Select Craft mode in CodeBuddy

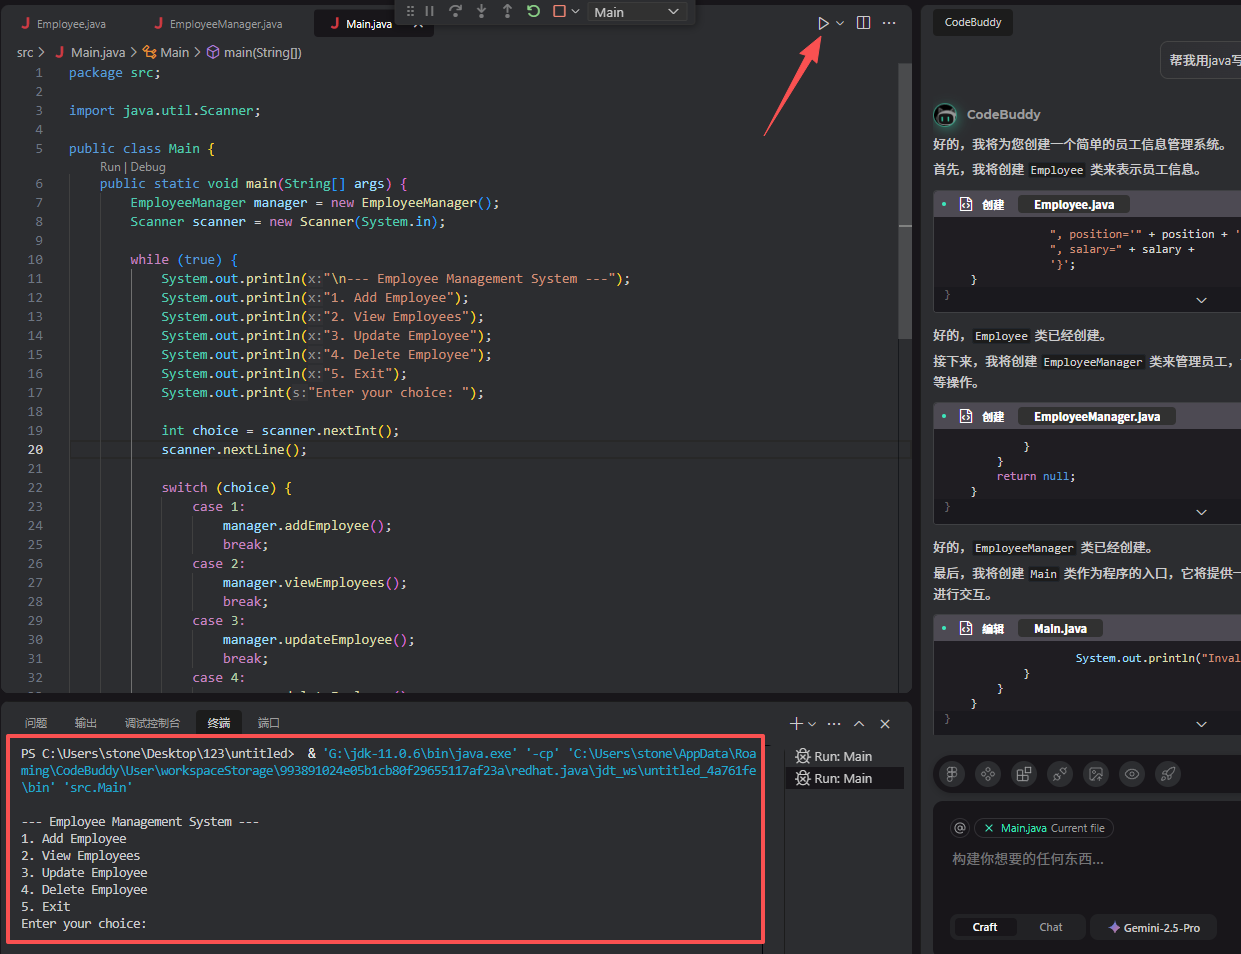pos(985,927)
